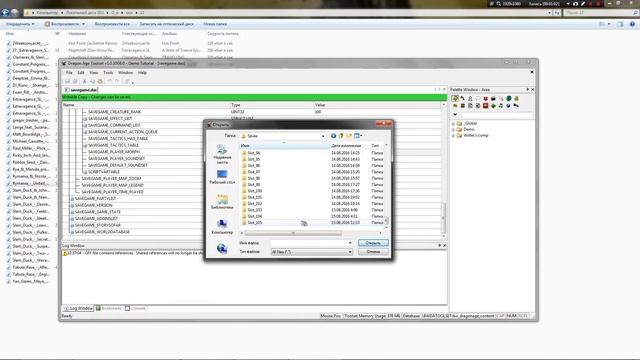The image size is (640, 360).
Task: Open the palette filter arrow menu
Action: [x=455, y=114]
